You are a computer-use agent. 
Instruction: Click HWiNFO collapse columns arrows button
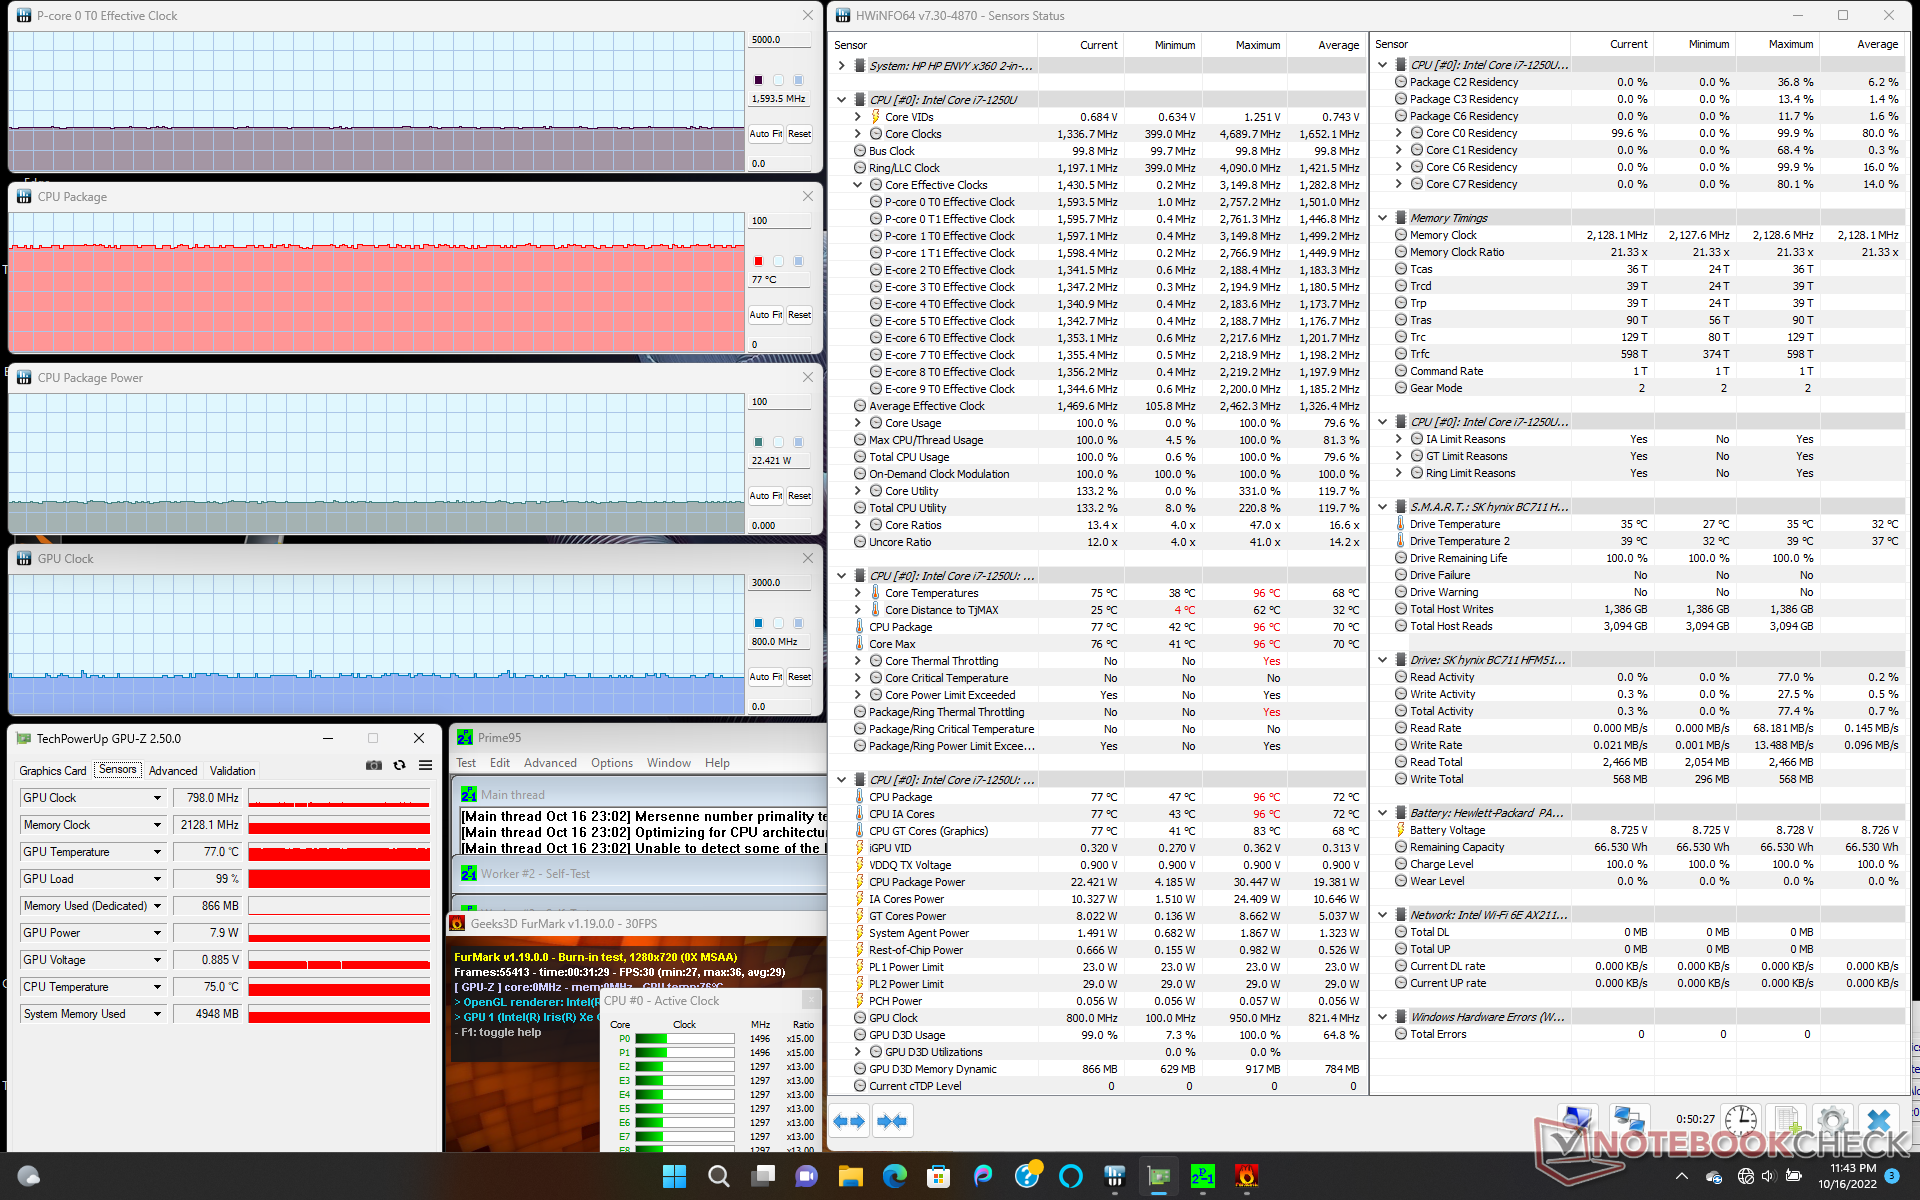(x=892, y=1121)
